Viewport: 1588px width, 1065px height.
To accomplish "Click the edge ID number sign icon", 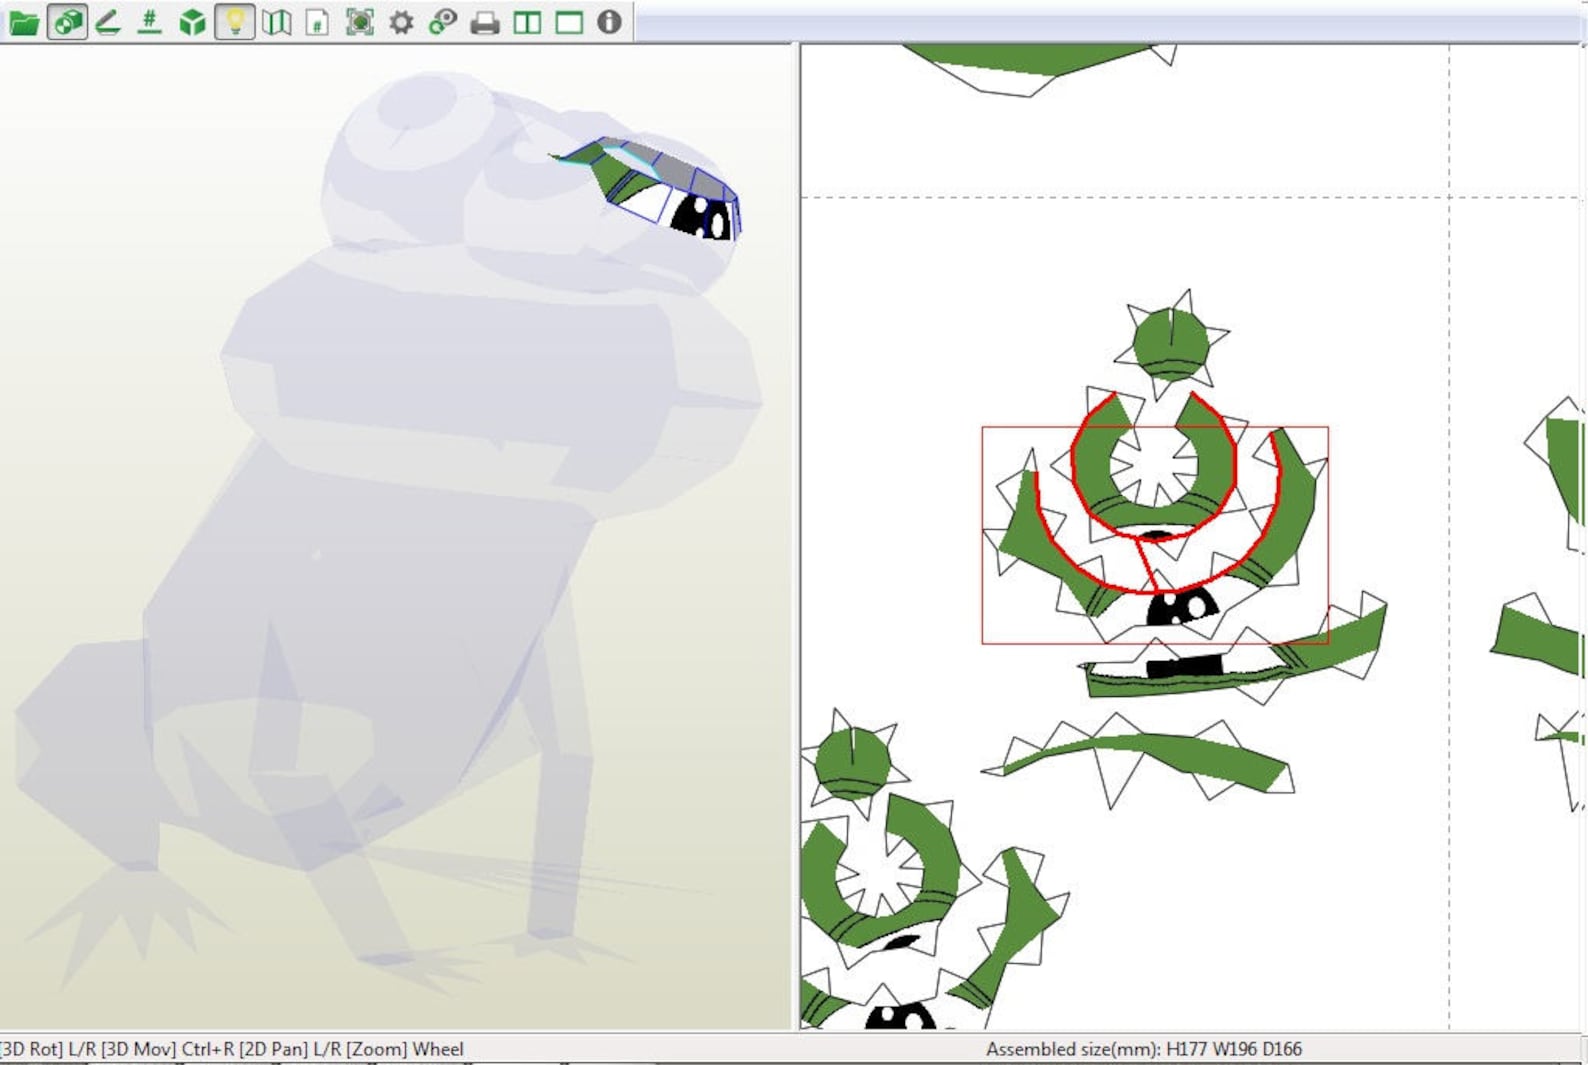I will [149, 22].
